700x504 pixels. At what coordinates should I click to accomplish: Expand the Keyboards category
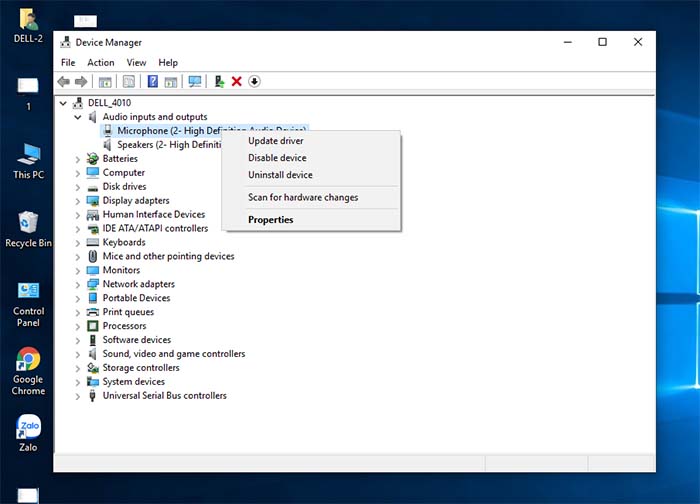[78, 242]
